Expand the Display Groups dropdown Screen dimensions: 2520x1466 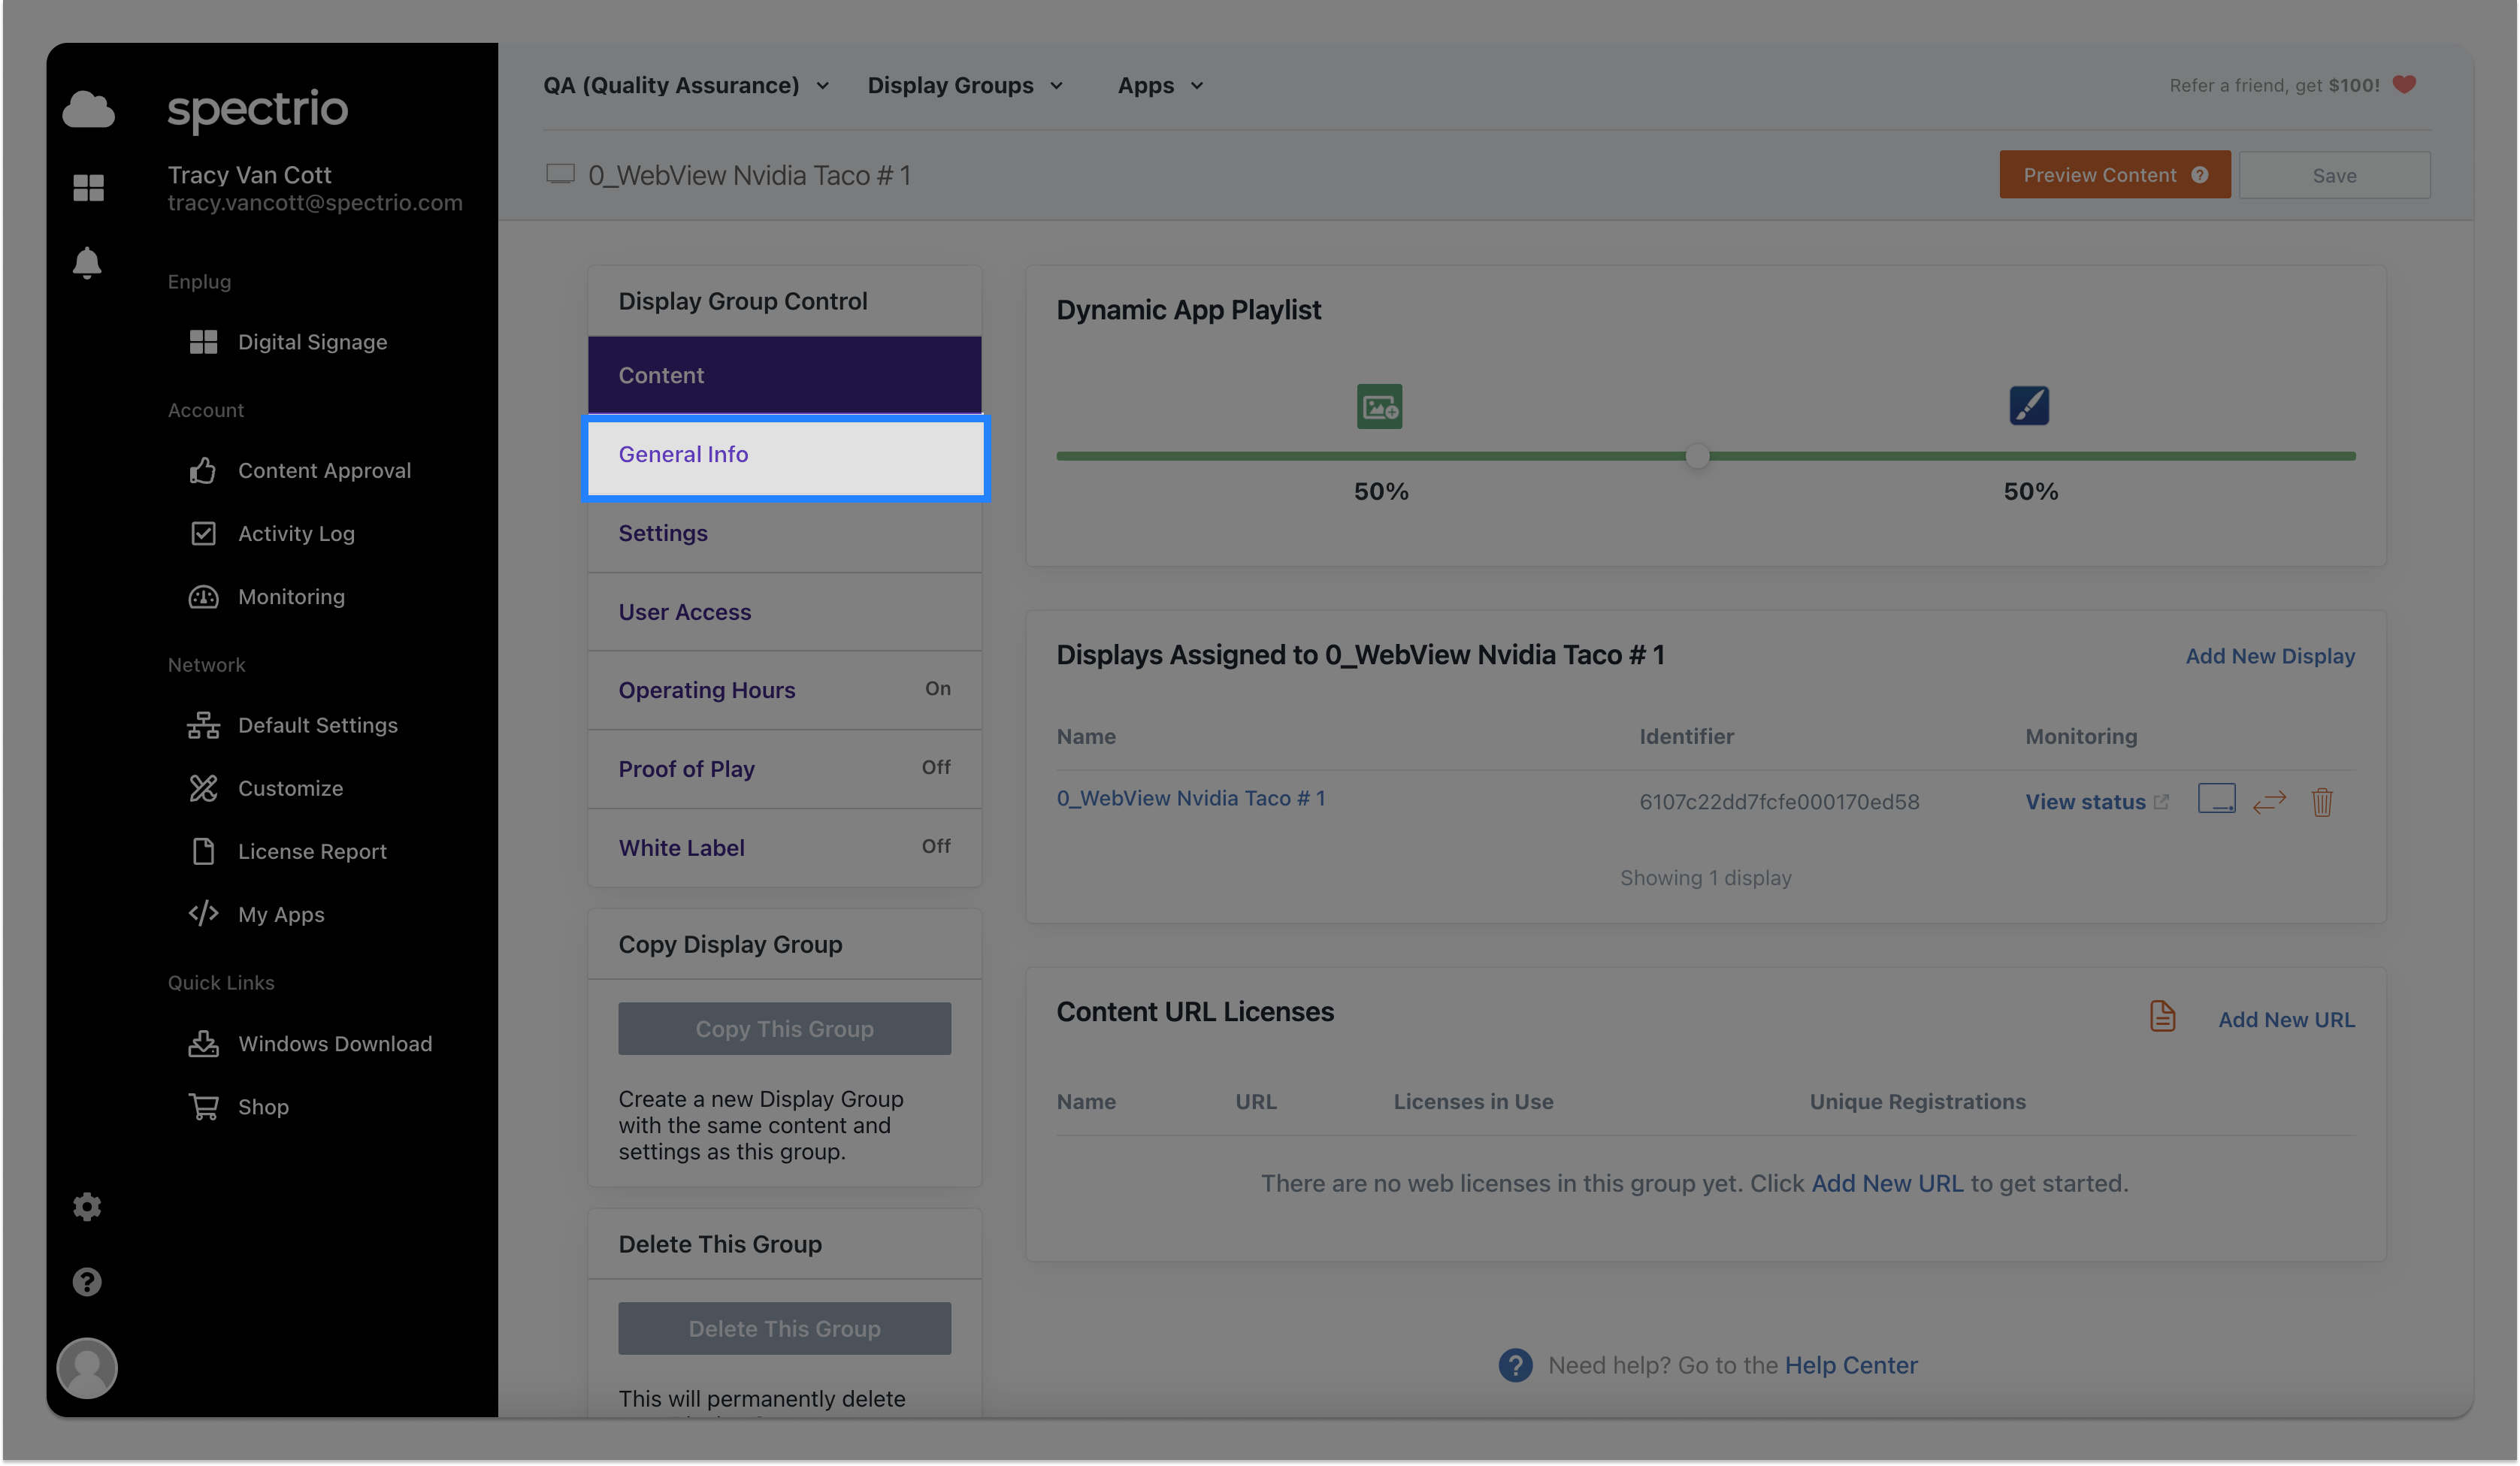coord(965,86)
